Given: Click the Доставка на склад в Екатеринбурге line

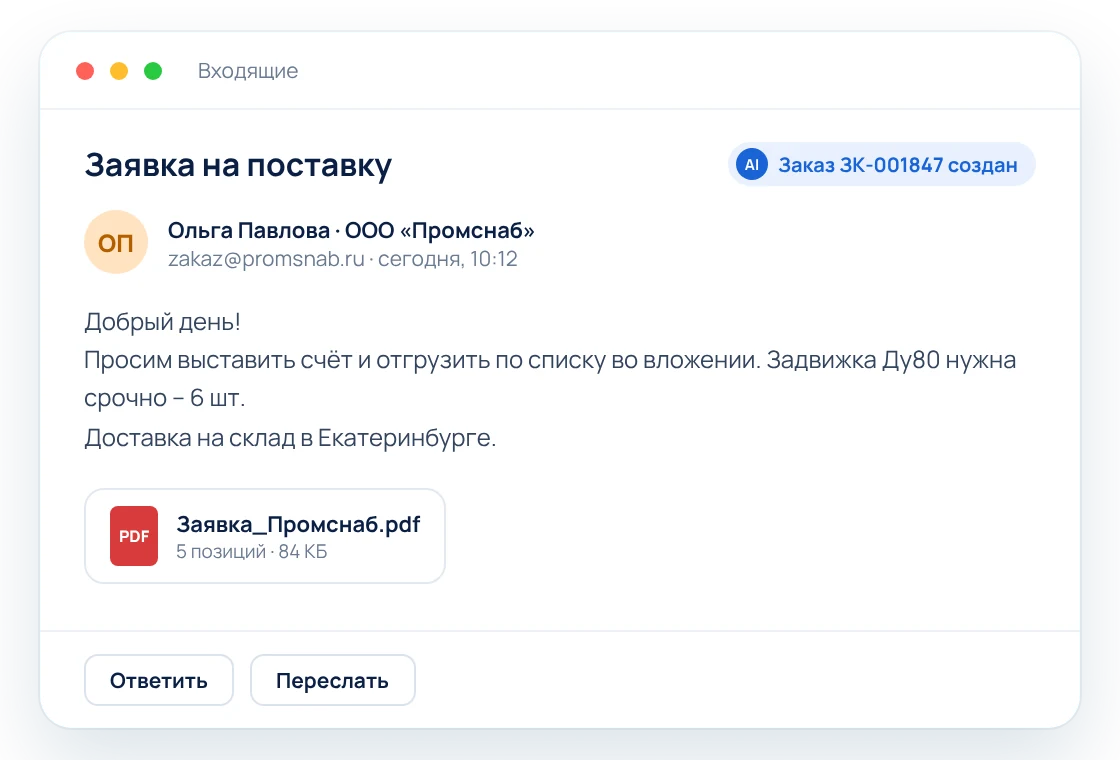Looking at the screenshot, I should 290,437.
